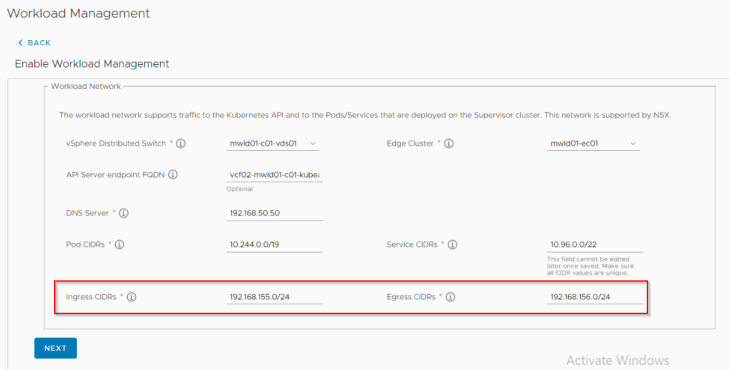
Task: Open Ingress CIDRs info tooltip
Action: [132, 296]
